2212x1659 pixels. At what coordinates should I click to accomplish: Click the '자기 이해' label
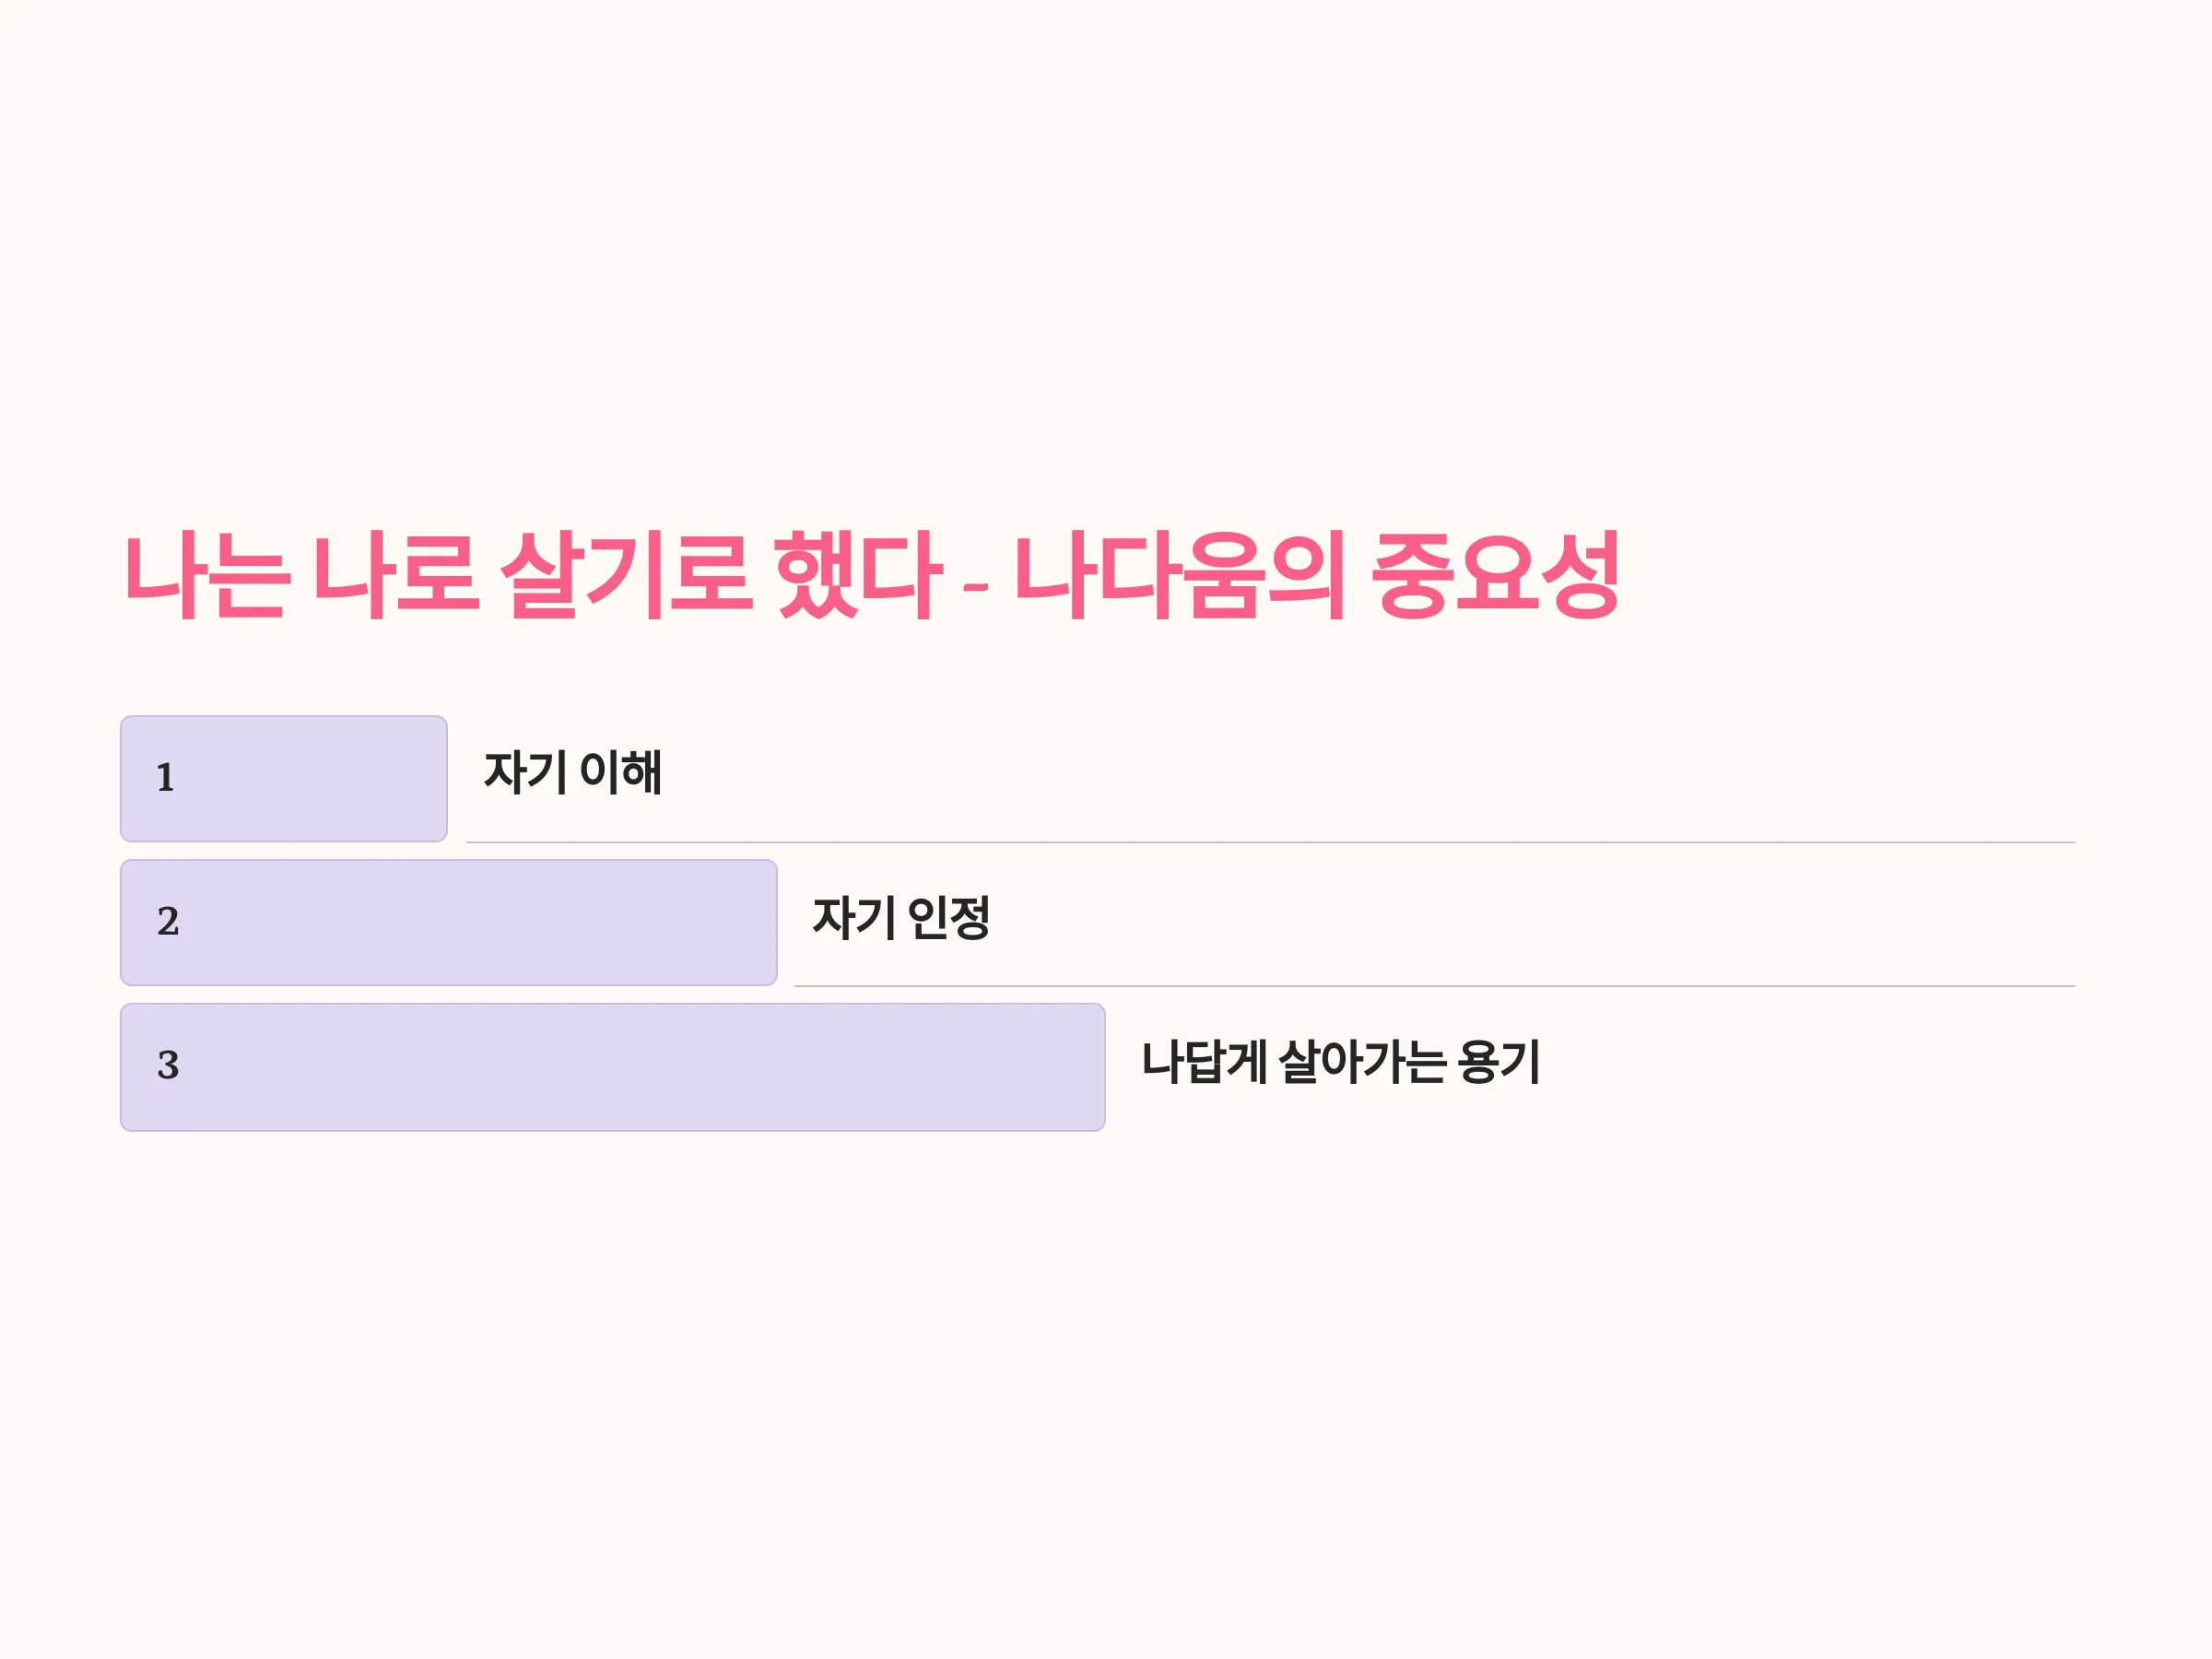pyautogui.click(x=573, y=772)
